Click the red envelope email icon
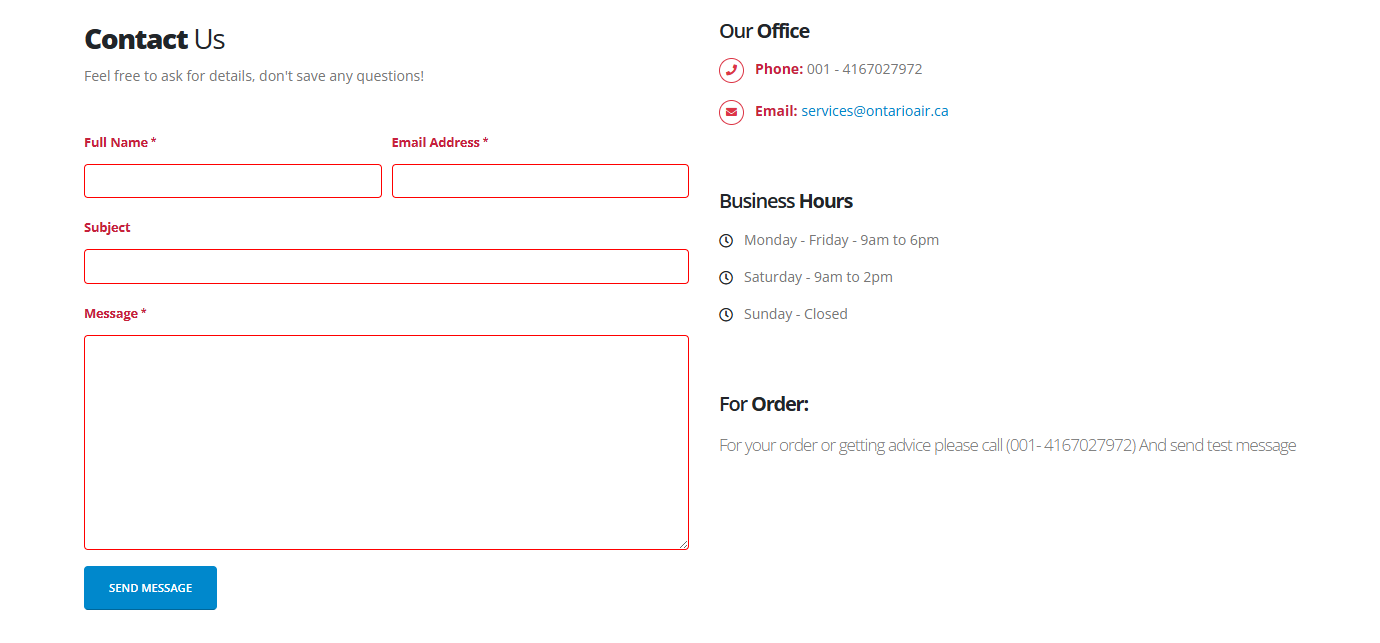1380x643 pixels. (731, 112)
